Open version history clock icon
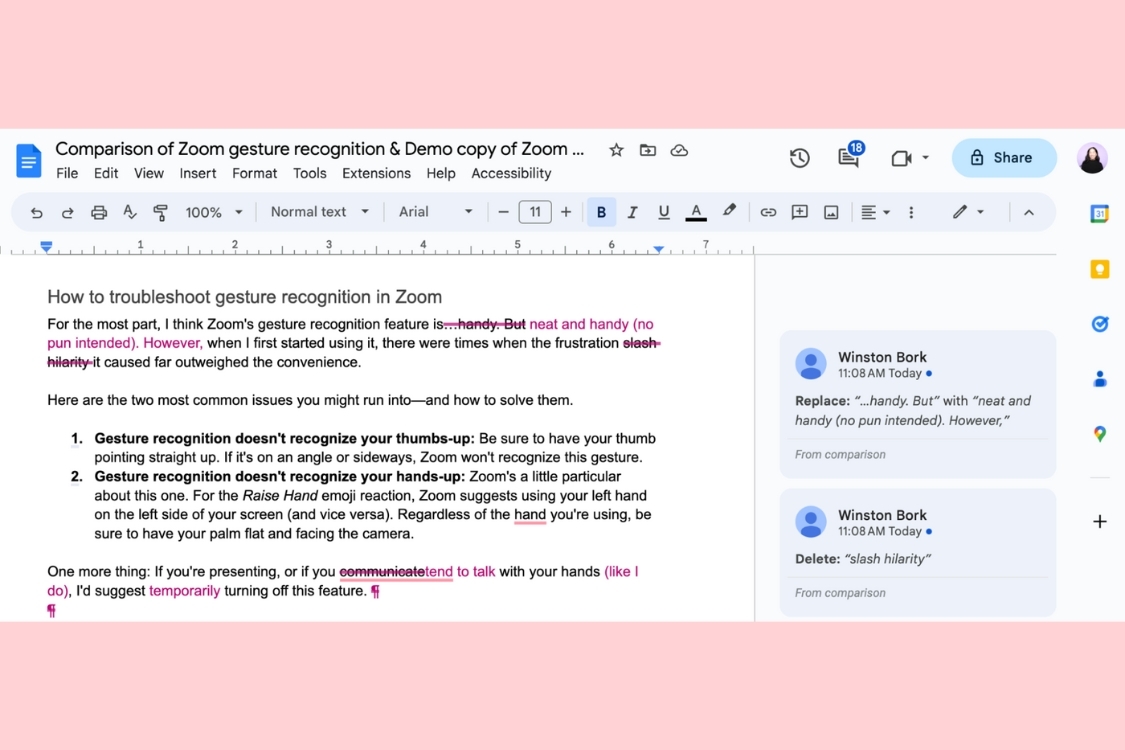1125x750 pixels. [799, 158]
